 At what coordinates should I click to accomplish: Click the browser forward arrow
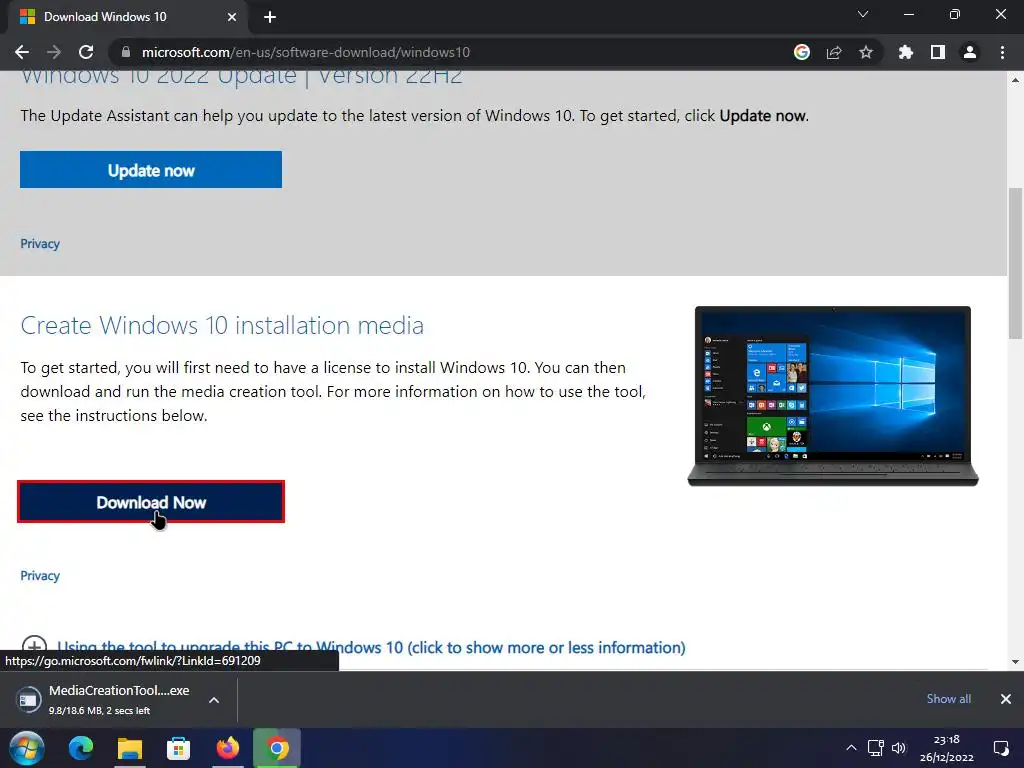pos(54,52)
